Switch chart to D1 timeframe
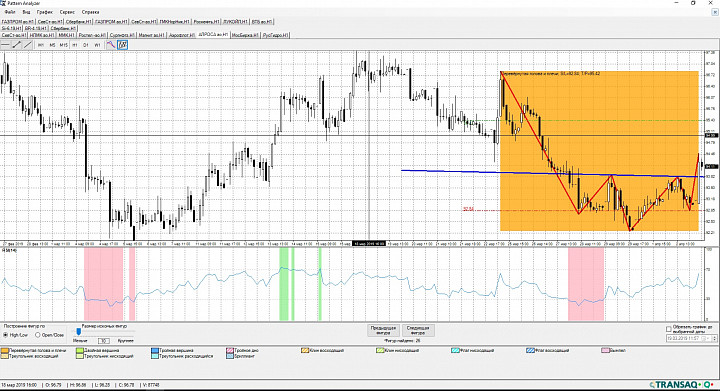The width and height of the screenshot is (720, 391). coord(86,45)
